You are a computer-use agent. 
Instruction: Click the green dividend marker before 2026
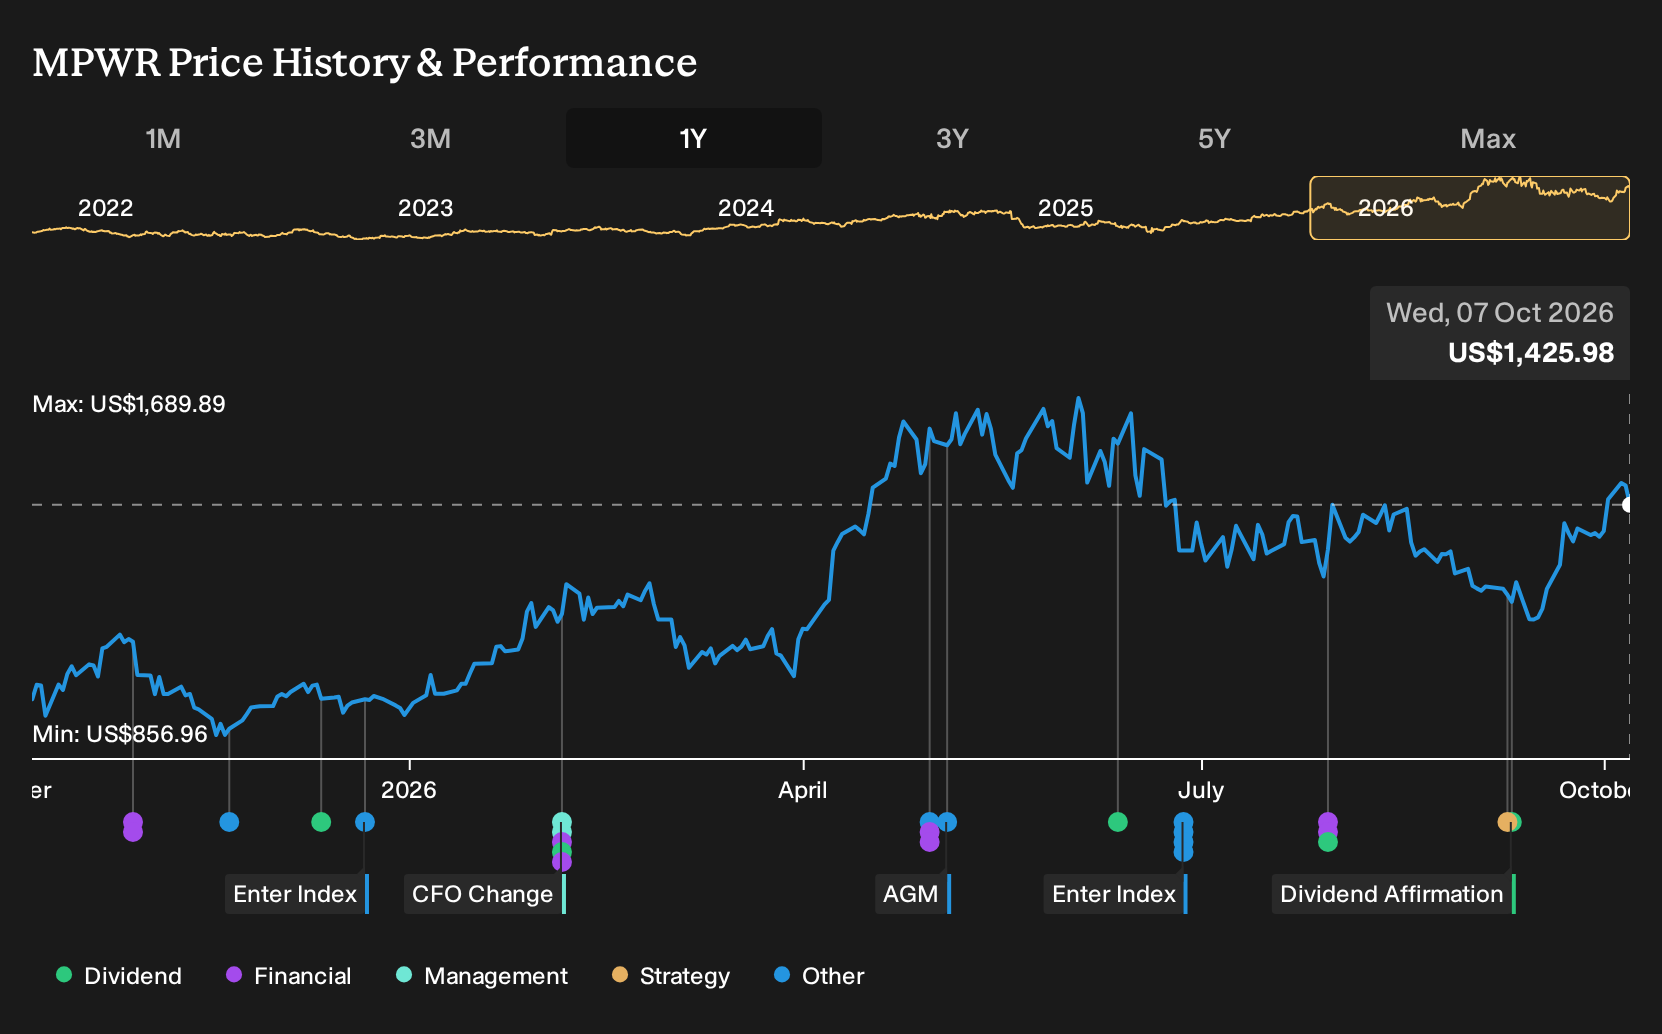click(x=321, y=822)
